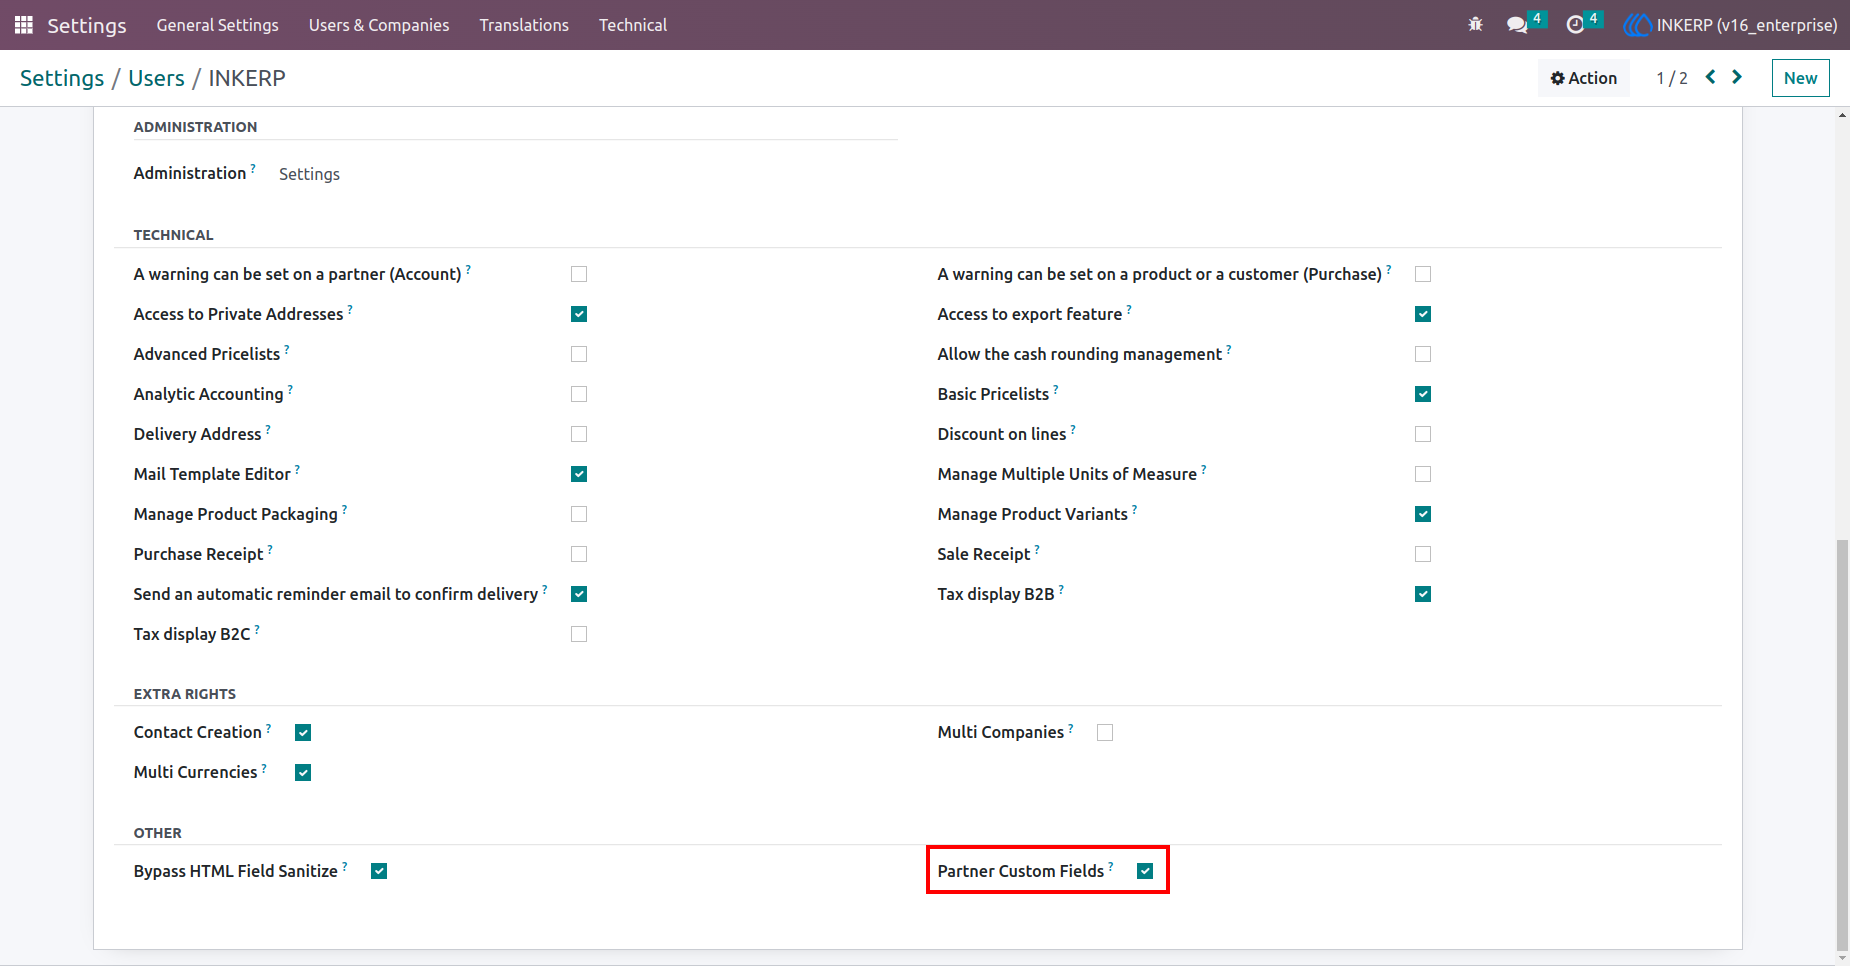Uncheck Partner Custom Fields checkbox
The height and width of the screenshot is (966, 1850).
(x=1145, y=871)
